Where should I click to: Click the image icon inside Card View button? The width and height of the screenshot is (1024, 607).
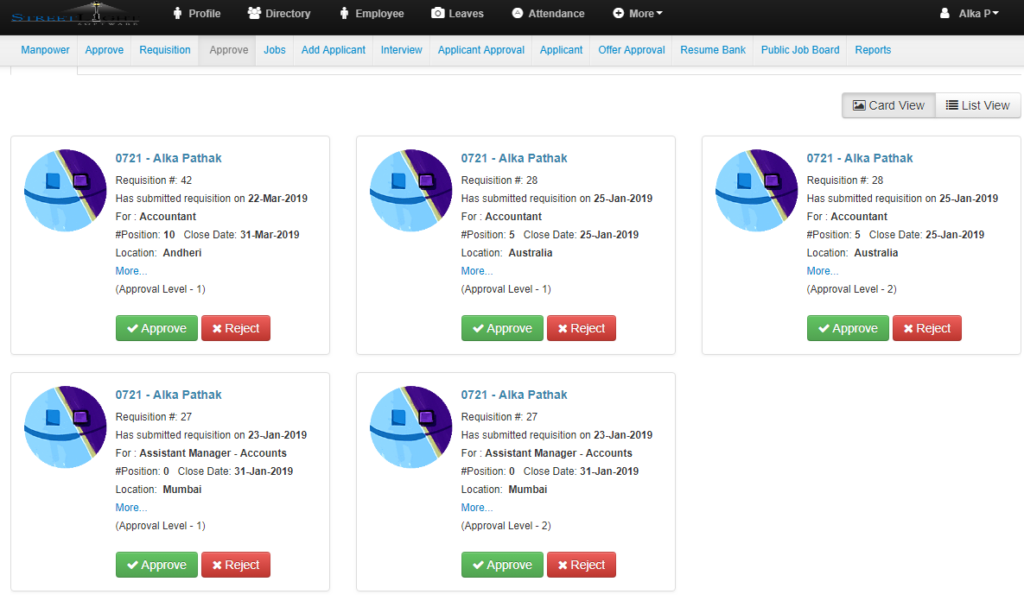pos(862,105)
